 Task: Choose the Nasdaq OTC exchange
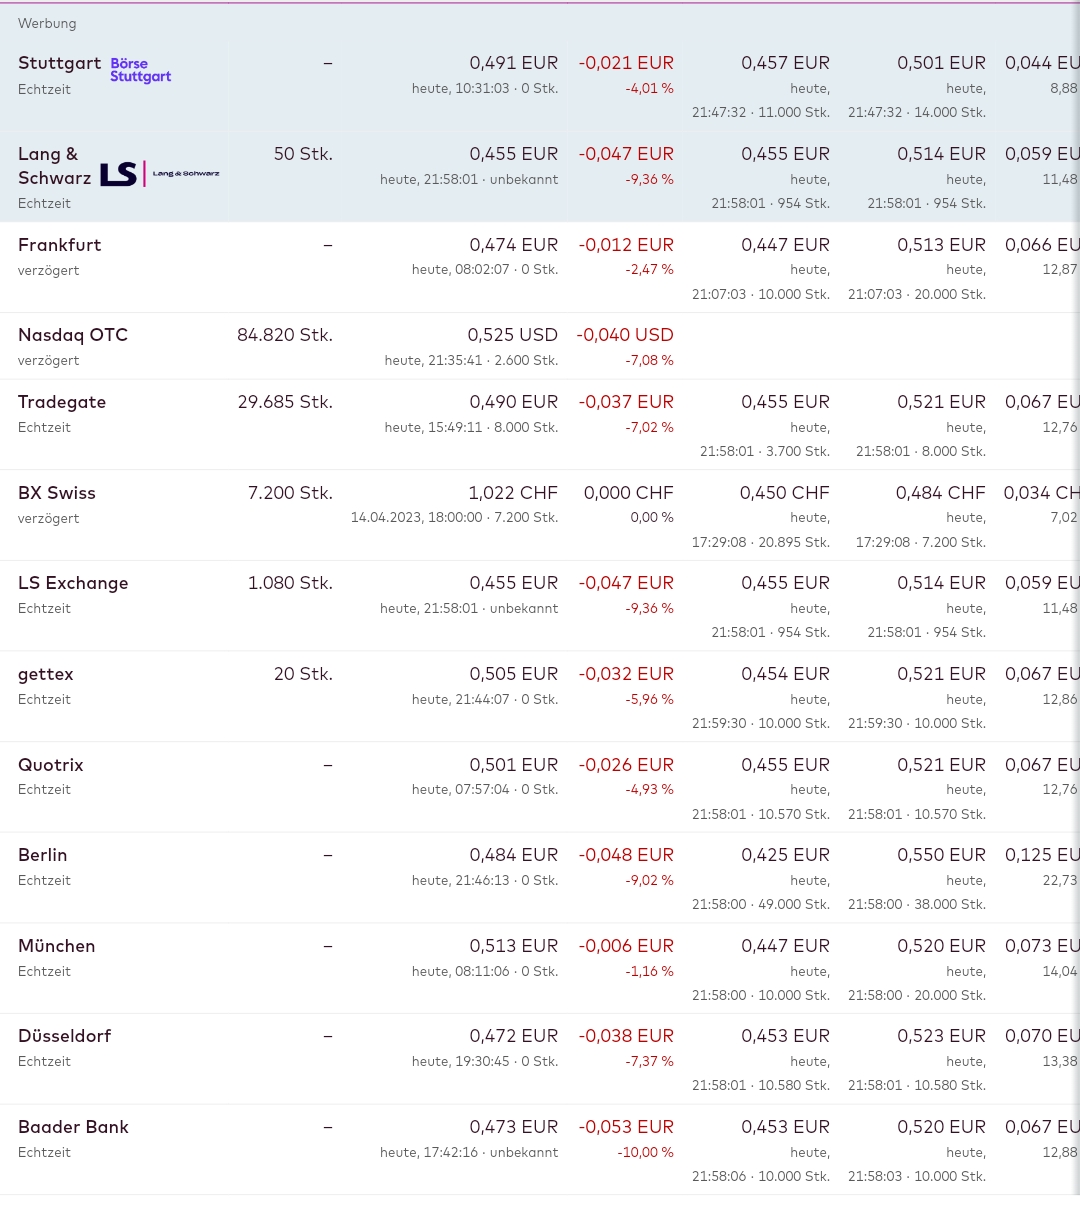click(x=73, y=335)
